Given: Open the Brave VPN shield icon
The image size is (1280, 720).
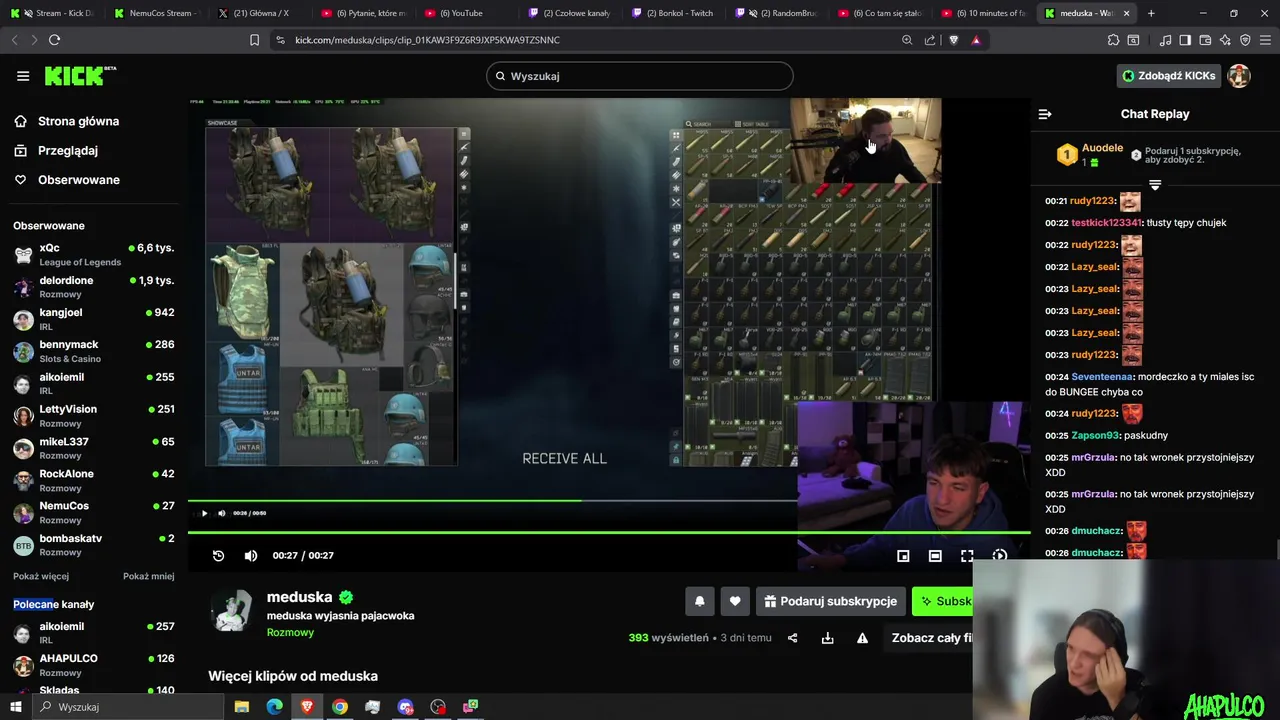Looking at the screenshot, I should click(1245, 40).
